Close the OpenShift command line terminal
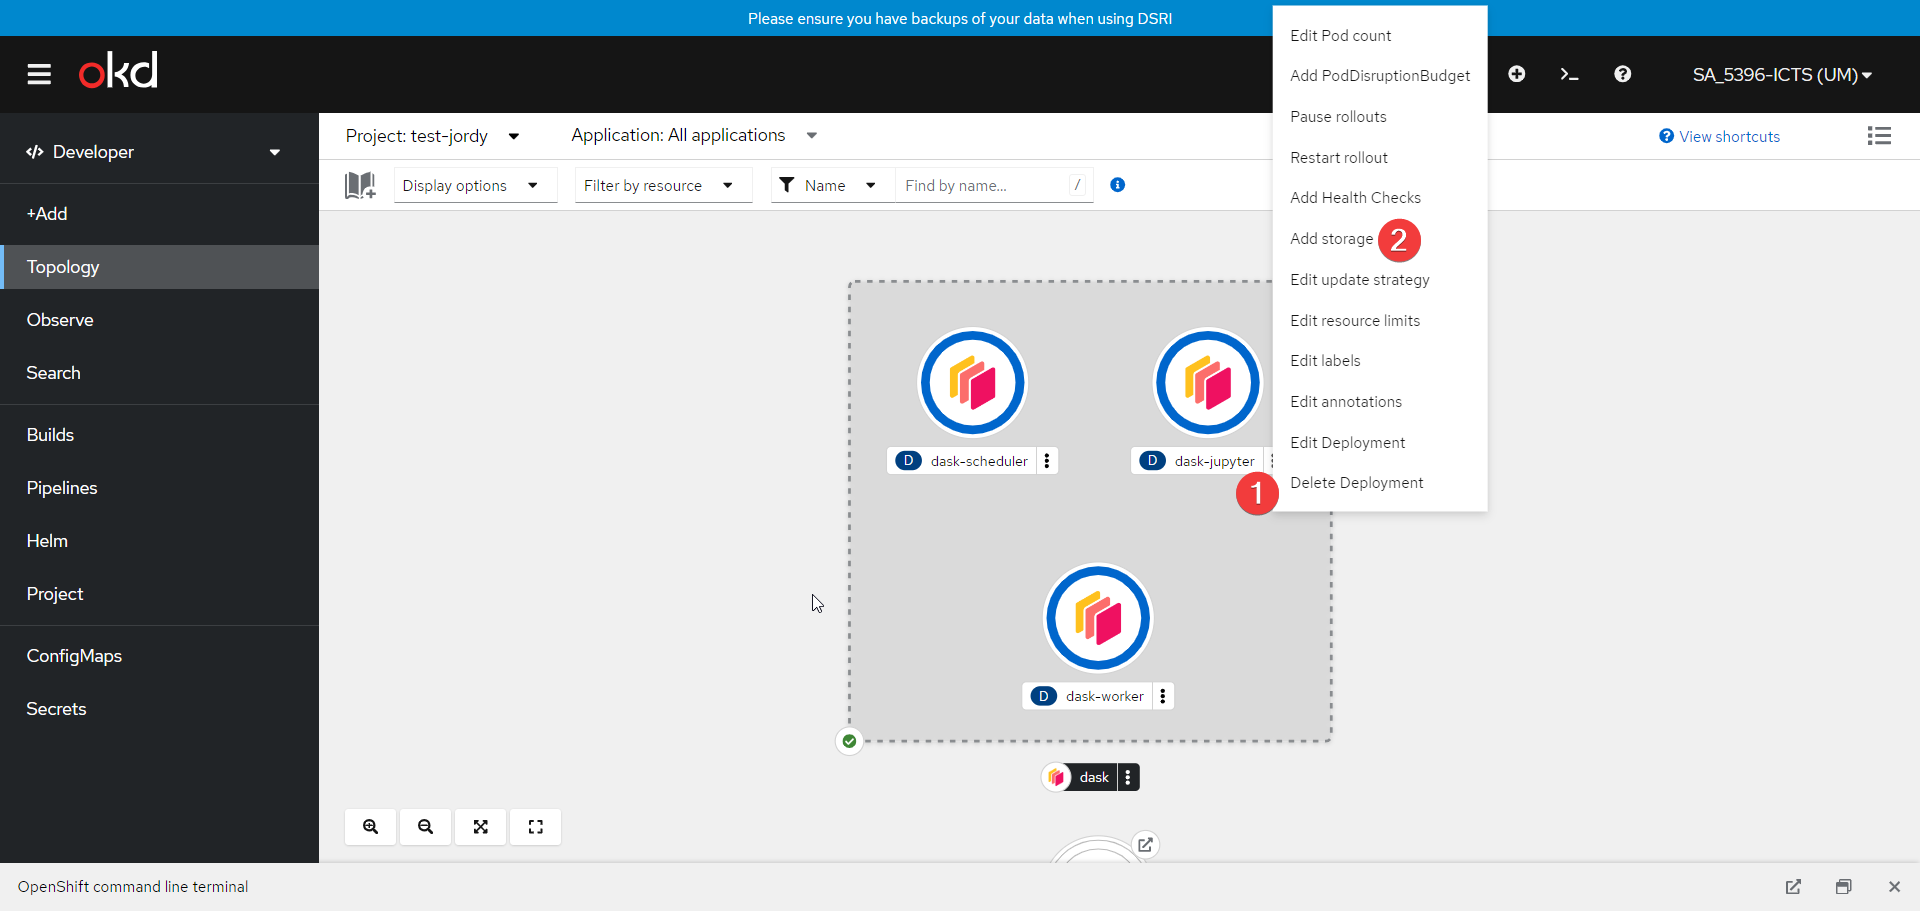The width and height of the screenshot is (1920, 911). pos(1894,887)
